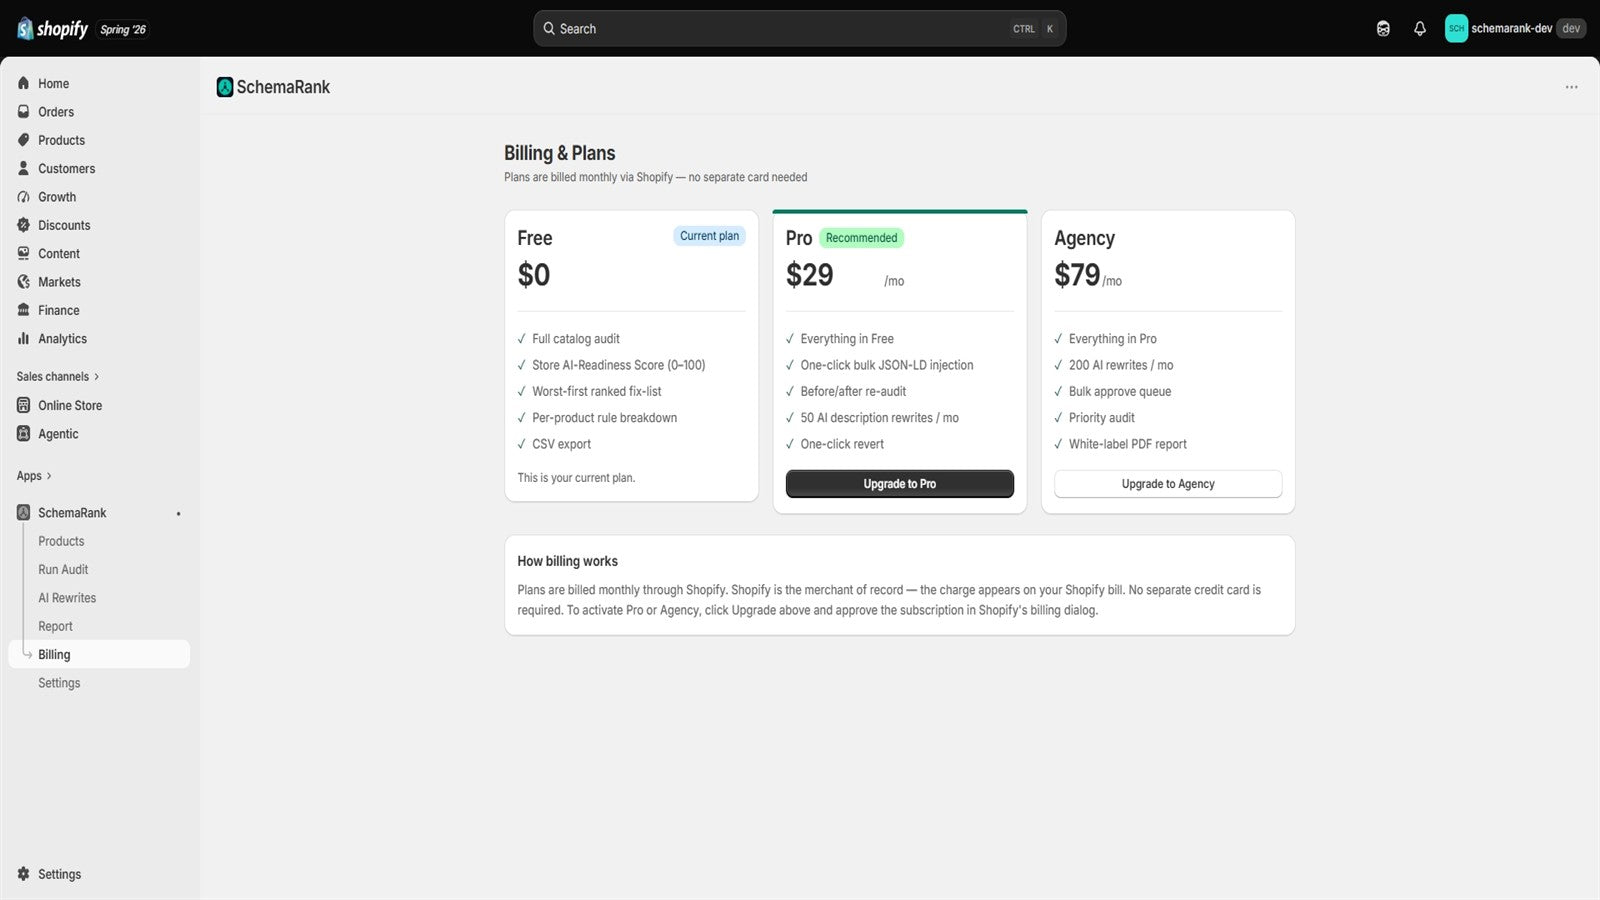Click the Orders icon
The height and width of the screenshot is (900, 1600).
[x=24, y=112]
